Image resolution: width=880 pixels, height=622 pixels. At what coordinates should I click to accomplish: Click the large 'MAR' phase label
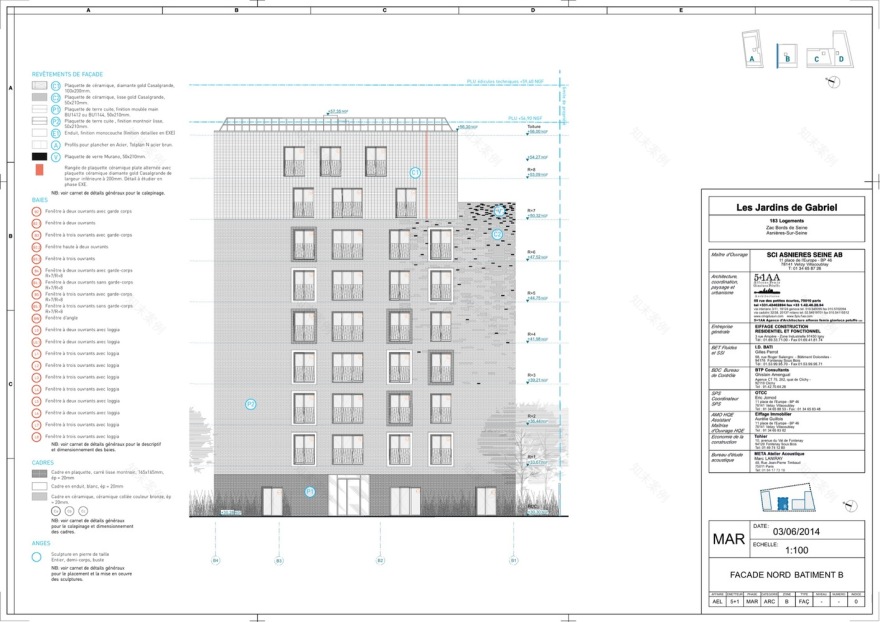coord(728,540)
